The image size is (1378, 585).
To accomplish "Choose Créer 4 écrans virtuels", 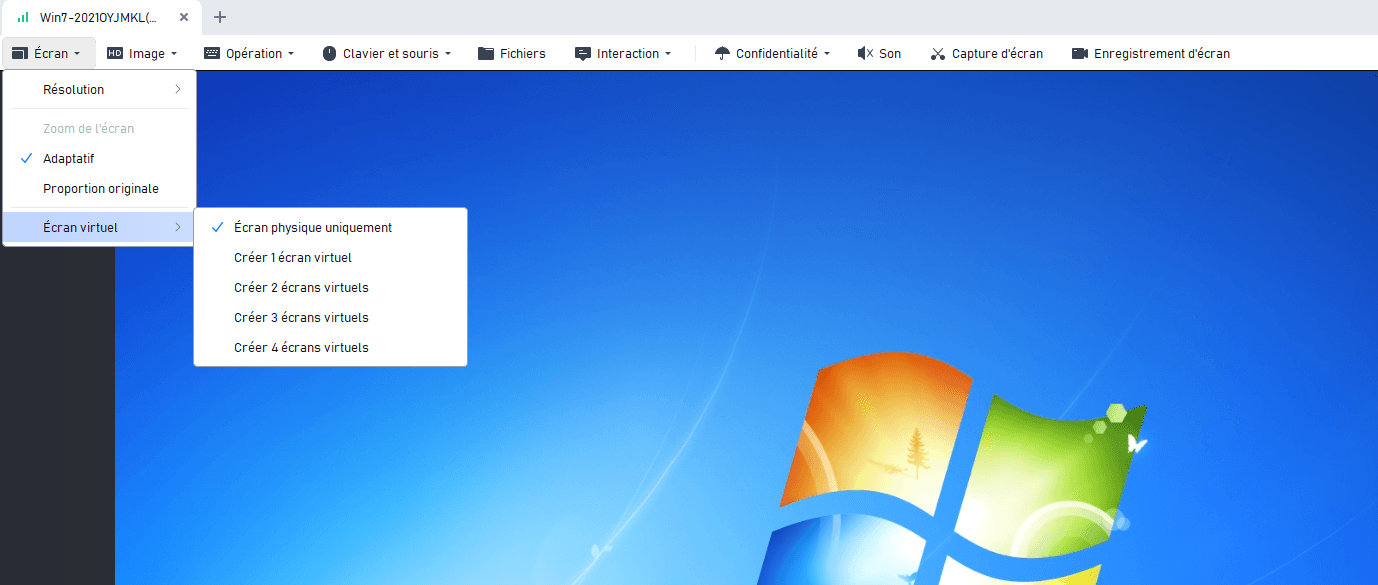I will (x=330, y=348).
